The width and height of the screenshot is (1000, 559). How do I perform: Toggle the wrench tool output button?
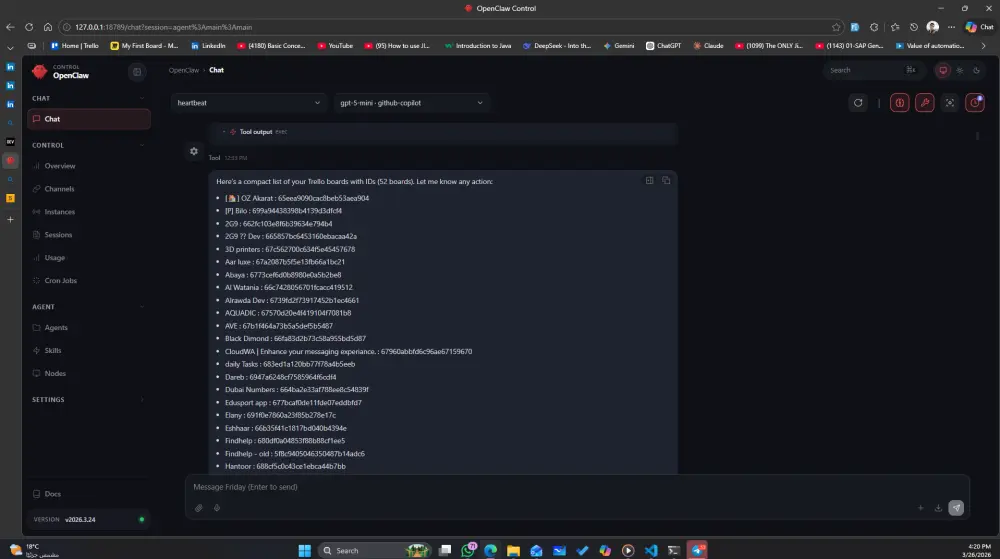pyautogui.click(x=925, y=103)
